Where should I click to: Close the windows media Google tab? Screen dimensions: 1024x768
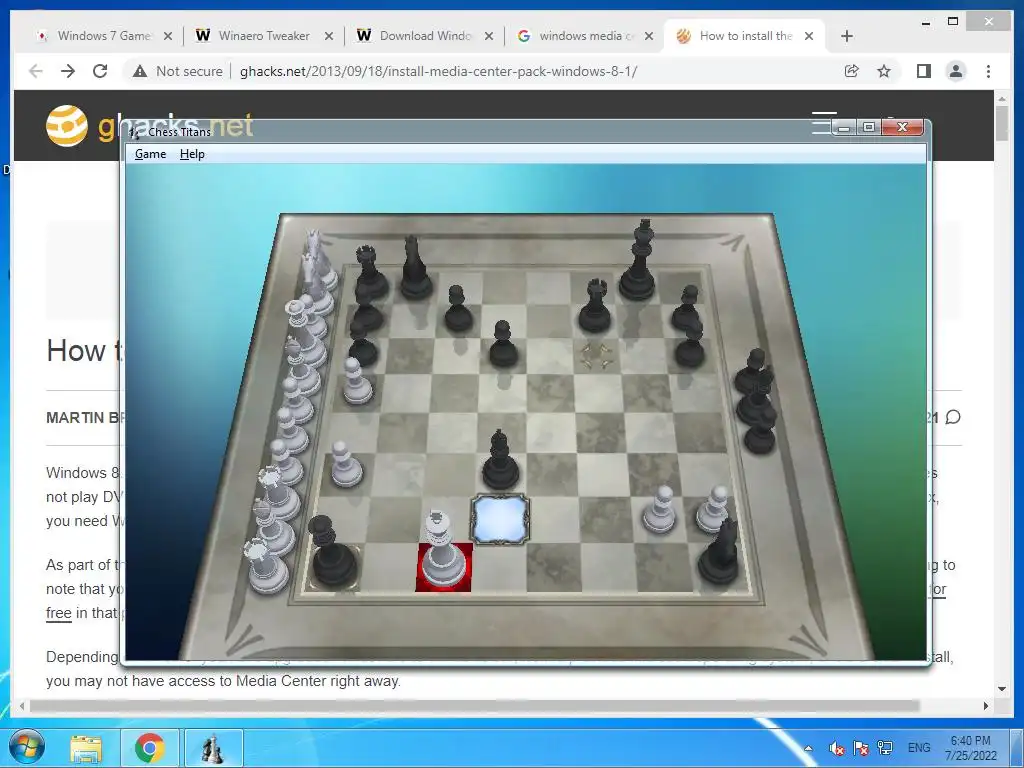click(x=648, y=36)
